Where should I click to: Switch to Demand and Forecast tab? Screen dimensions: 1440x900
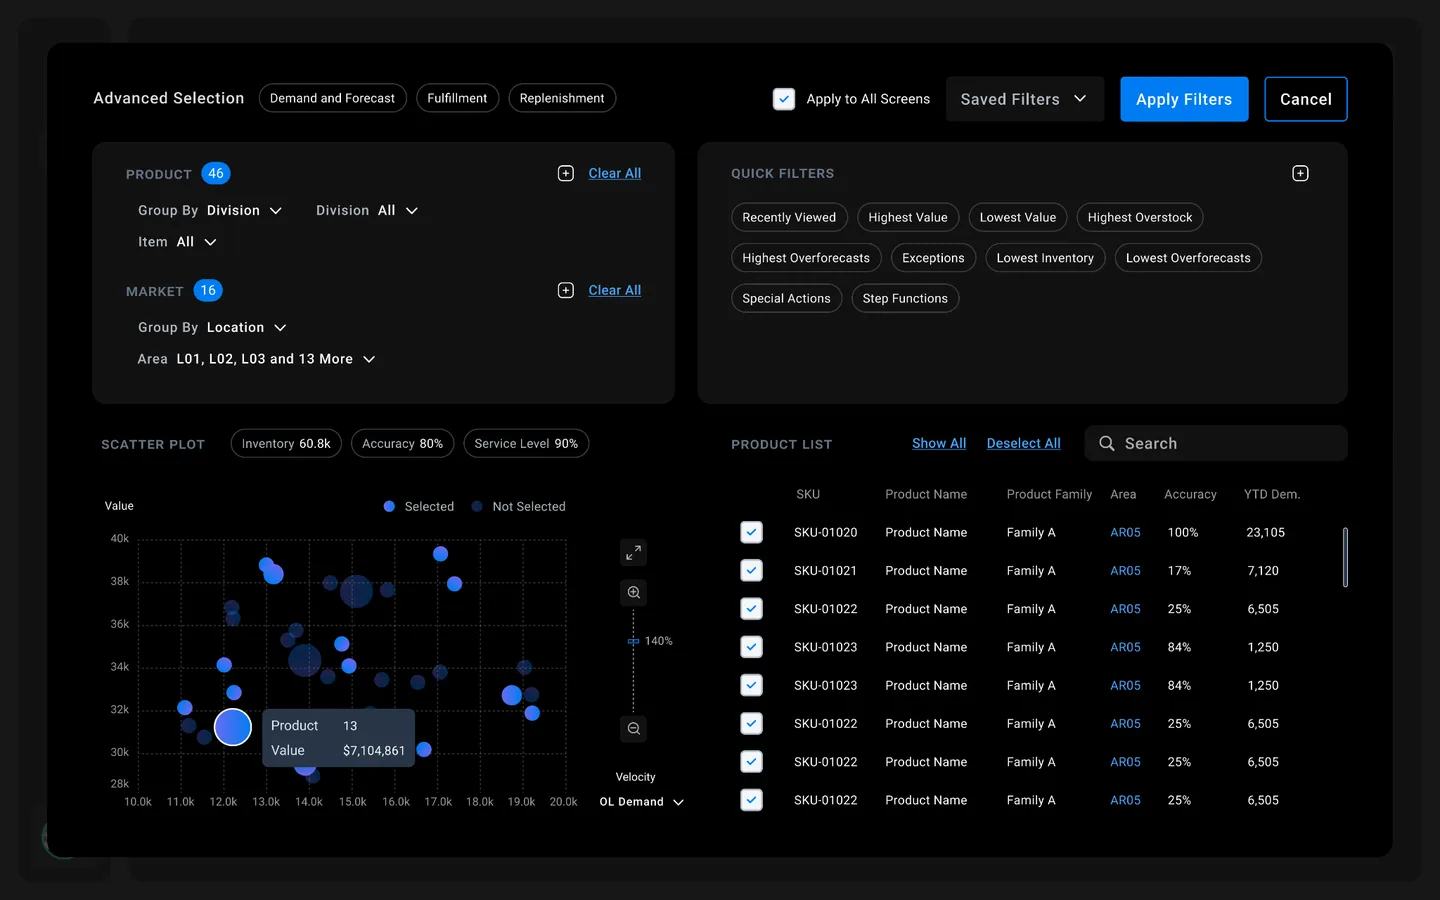pos(332,98)
